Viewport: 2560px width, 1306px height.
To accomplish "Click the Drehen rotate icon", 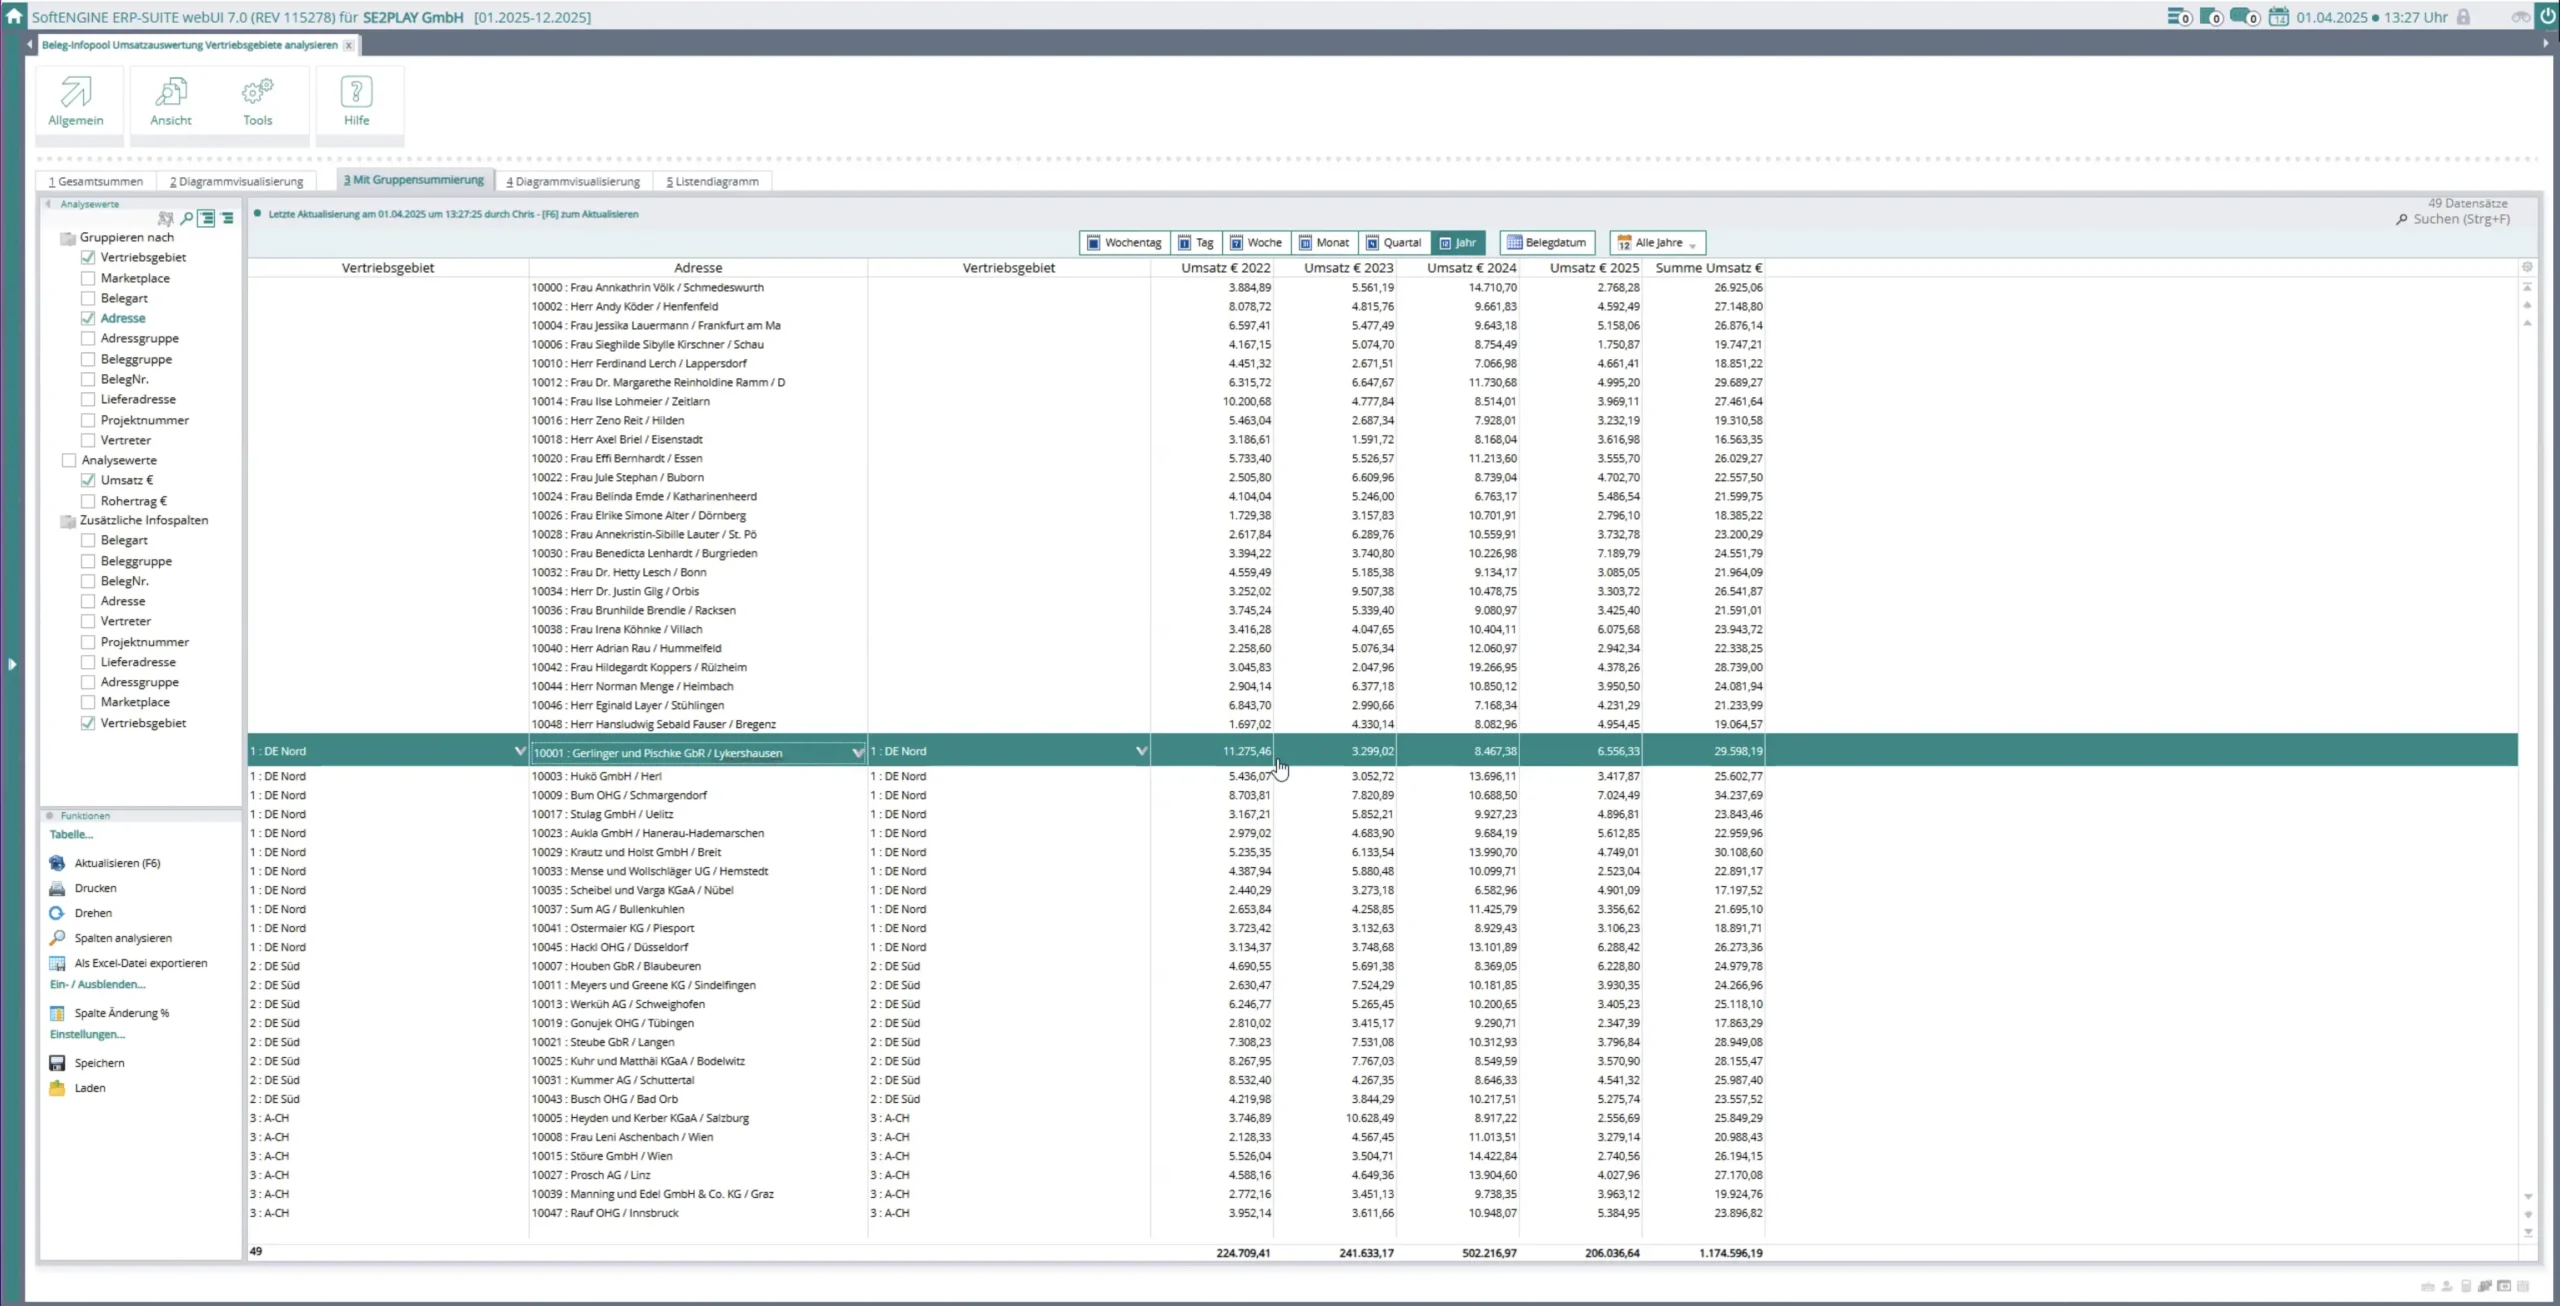I will coord(57,913).
